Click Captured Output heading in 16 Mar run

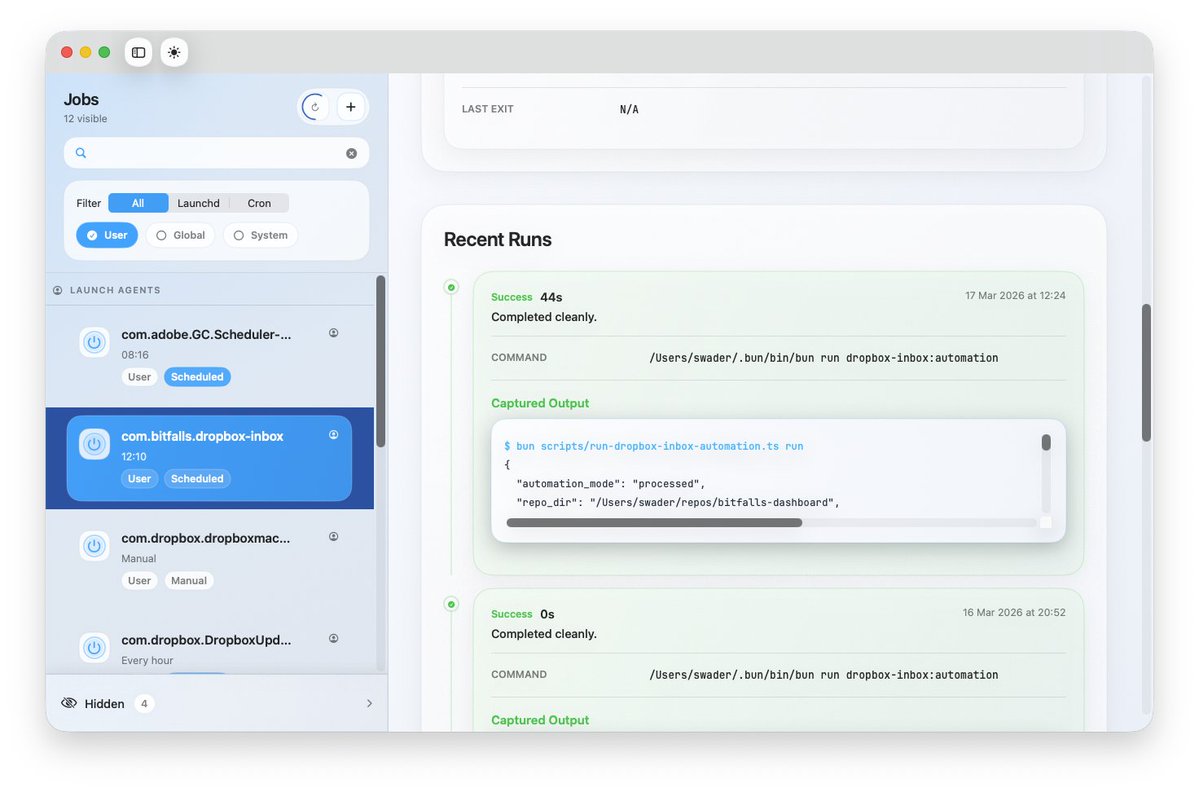point(540,721)
